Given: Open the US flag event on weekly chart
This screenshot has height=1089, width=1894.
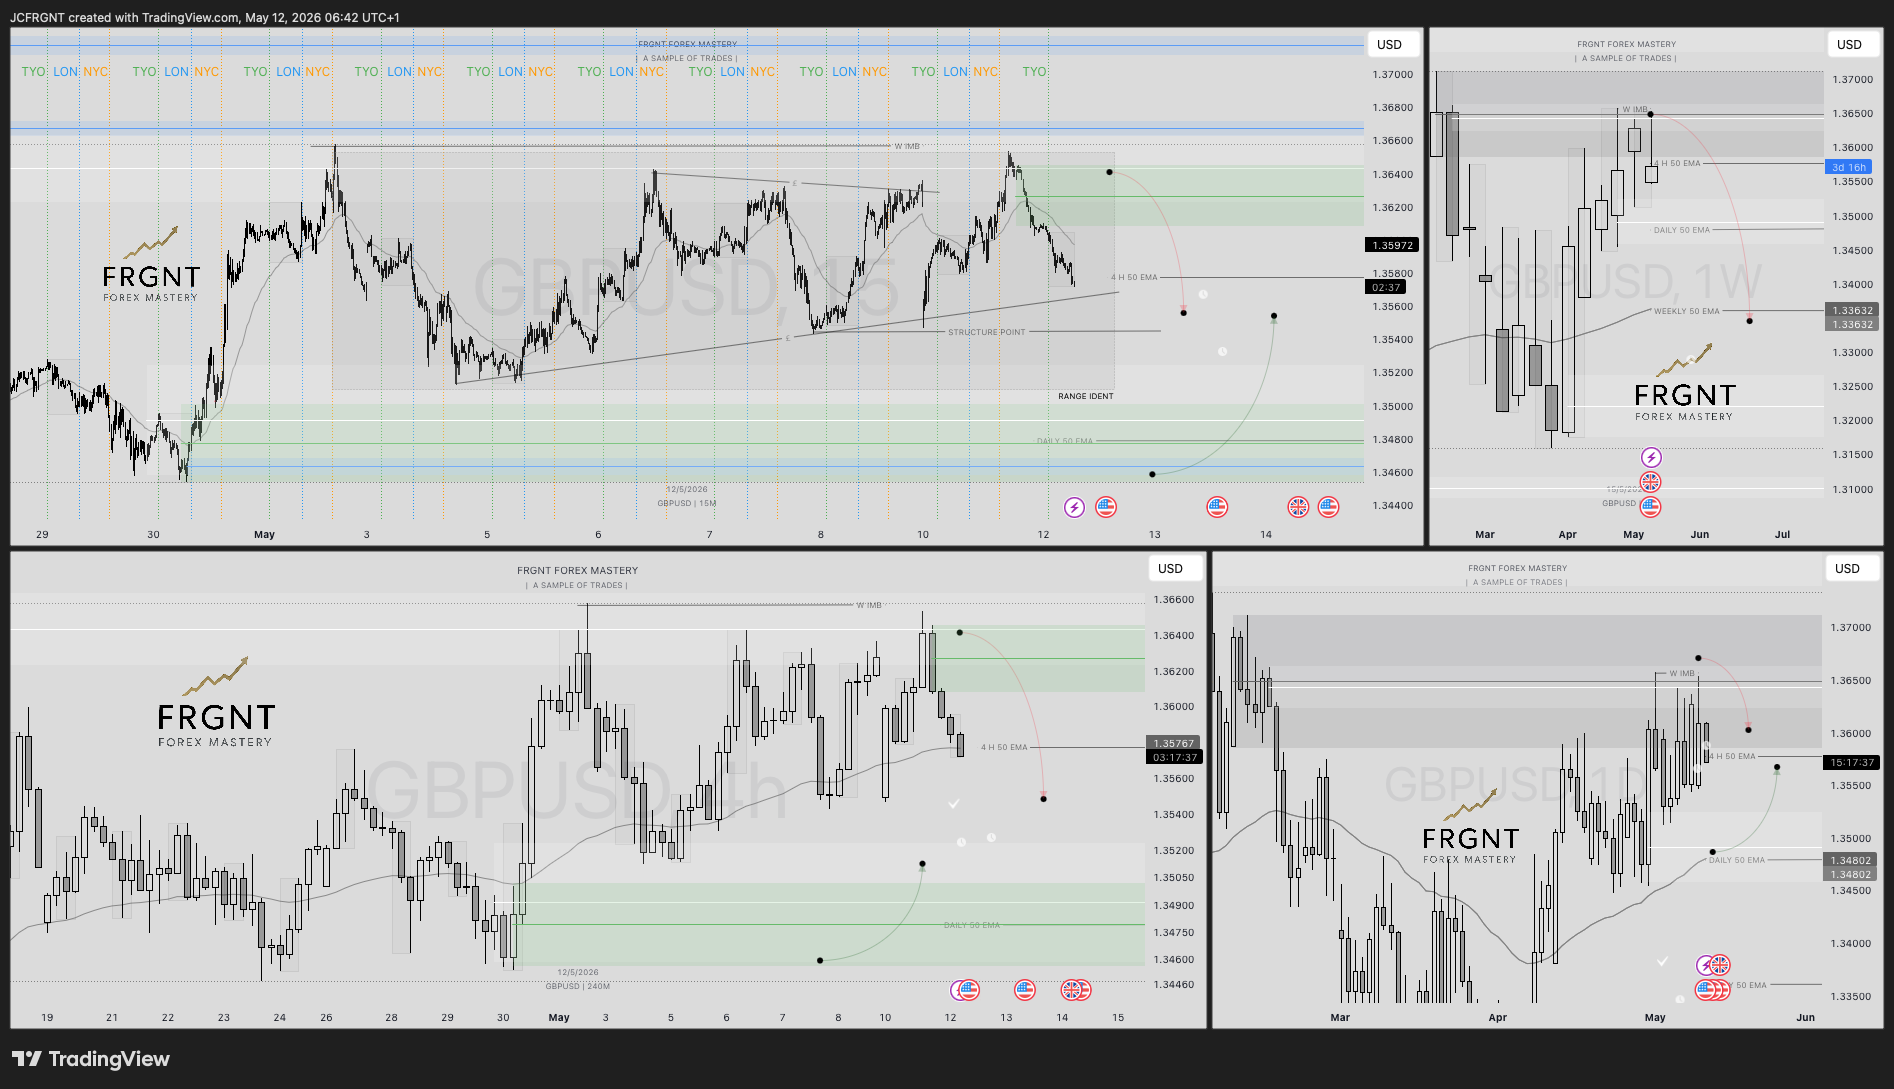Looking at the screenshot, I should click(1651, 506).
